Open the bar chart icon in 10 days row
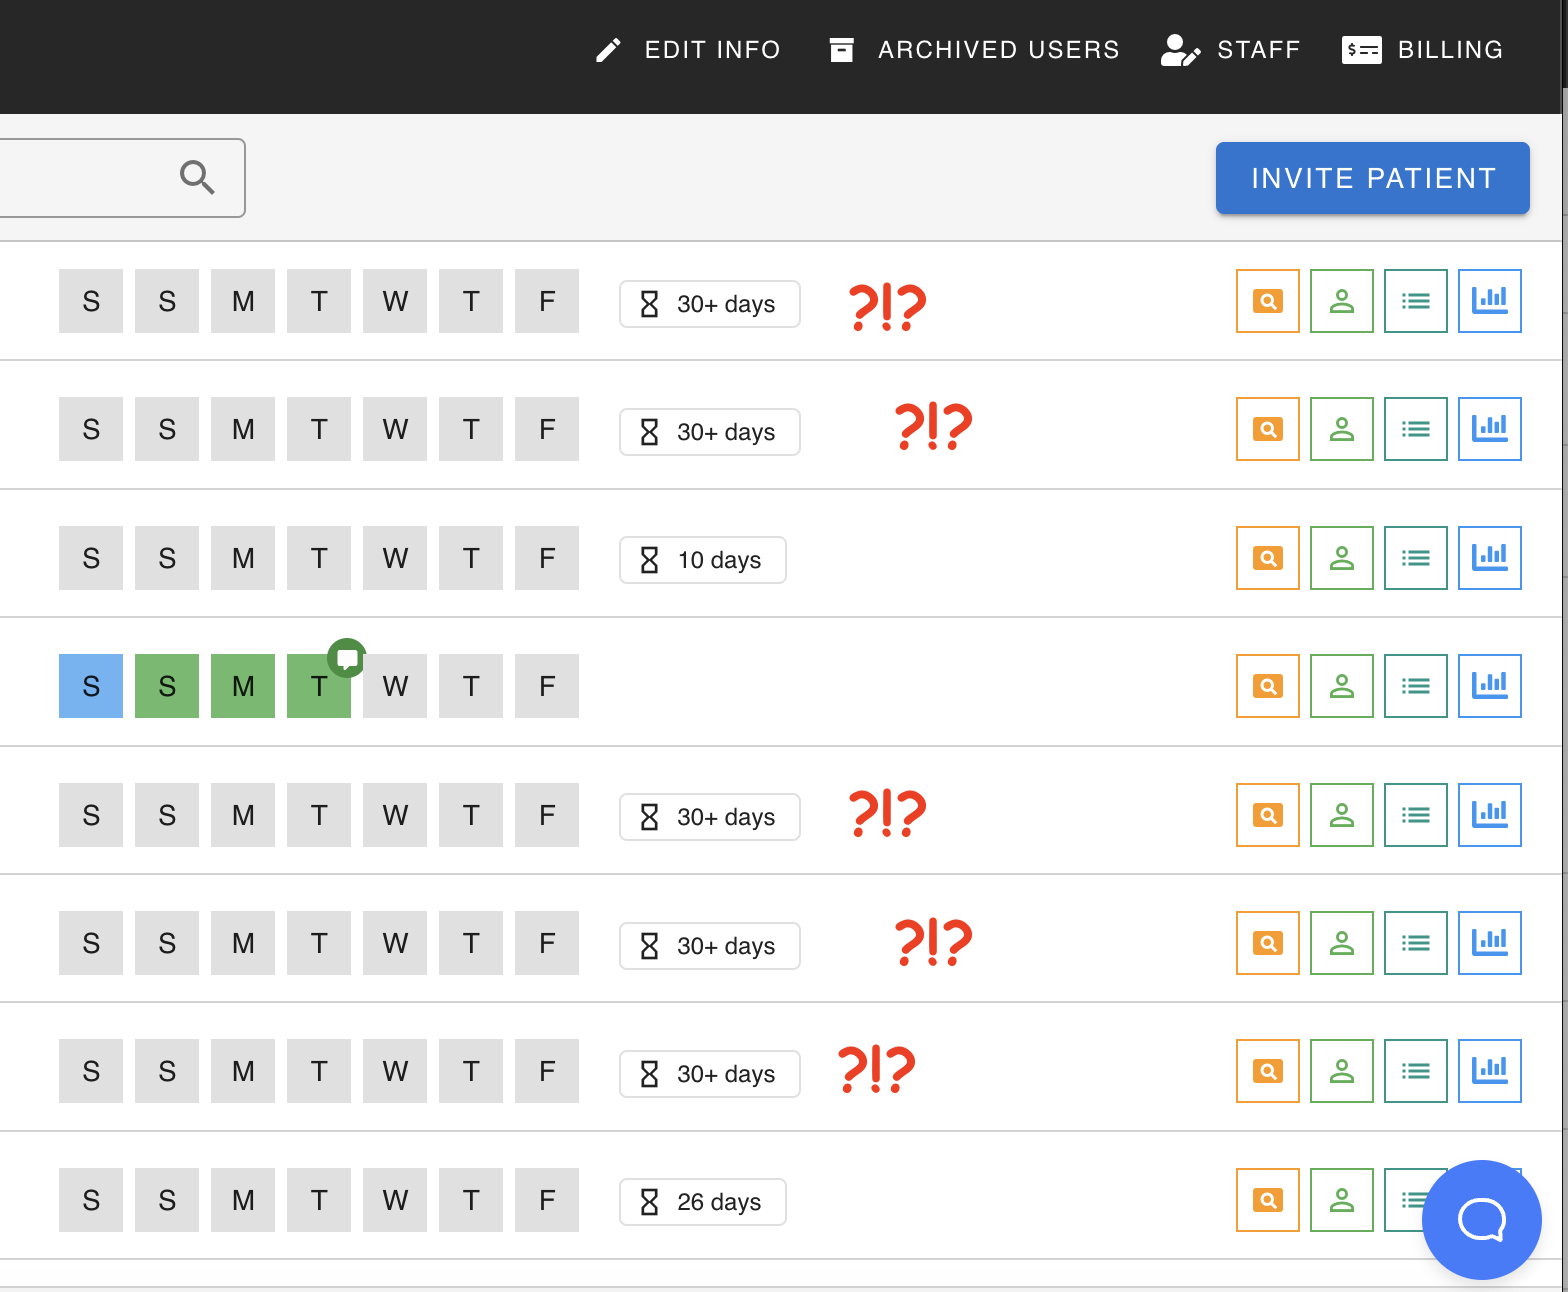 pyautogui.click(x=1490, y=558)
